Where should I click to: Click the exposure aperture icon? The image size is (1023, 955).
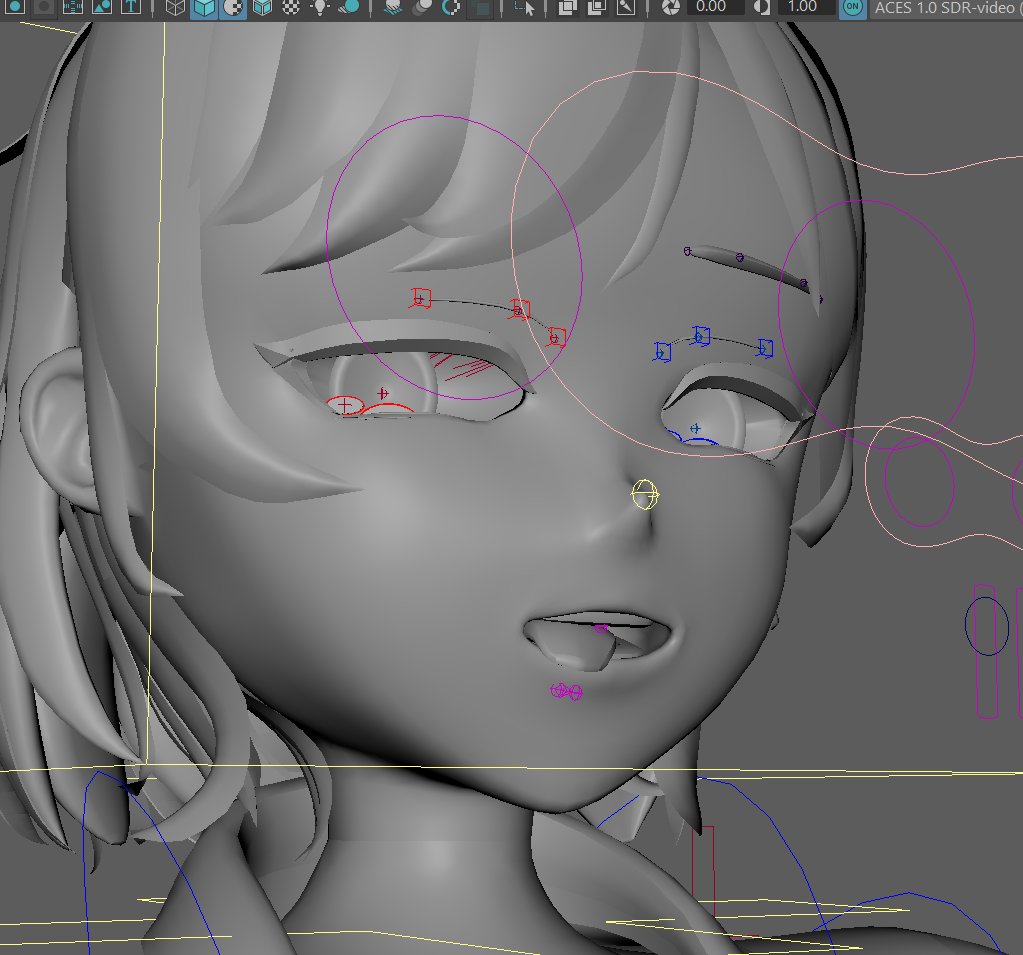(670, 7)
